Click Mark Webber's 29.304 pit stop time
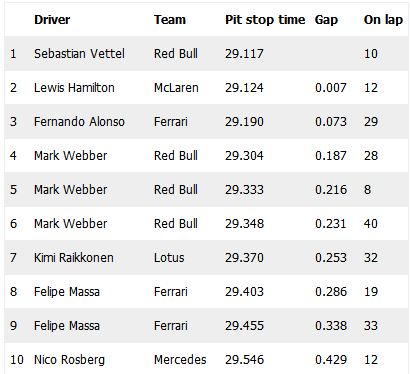410x374 pixels. 244,156
